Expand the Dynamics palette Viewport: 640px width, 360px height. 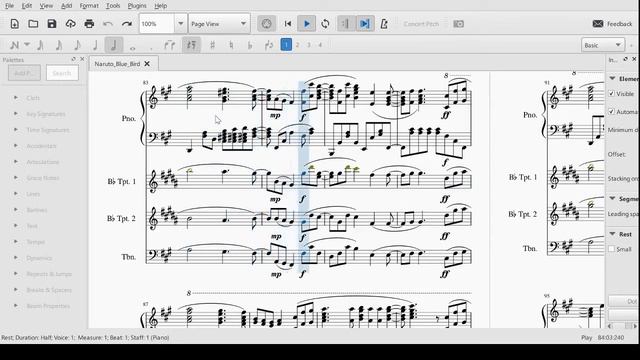pyautogui.click(x=16, y=258)
